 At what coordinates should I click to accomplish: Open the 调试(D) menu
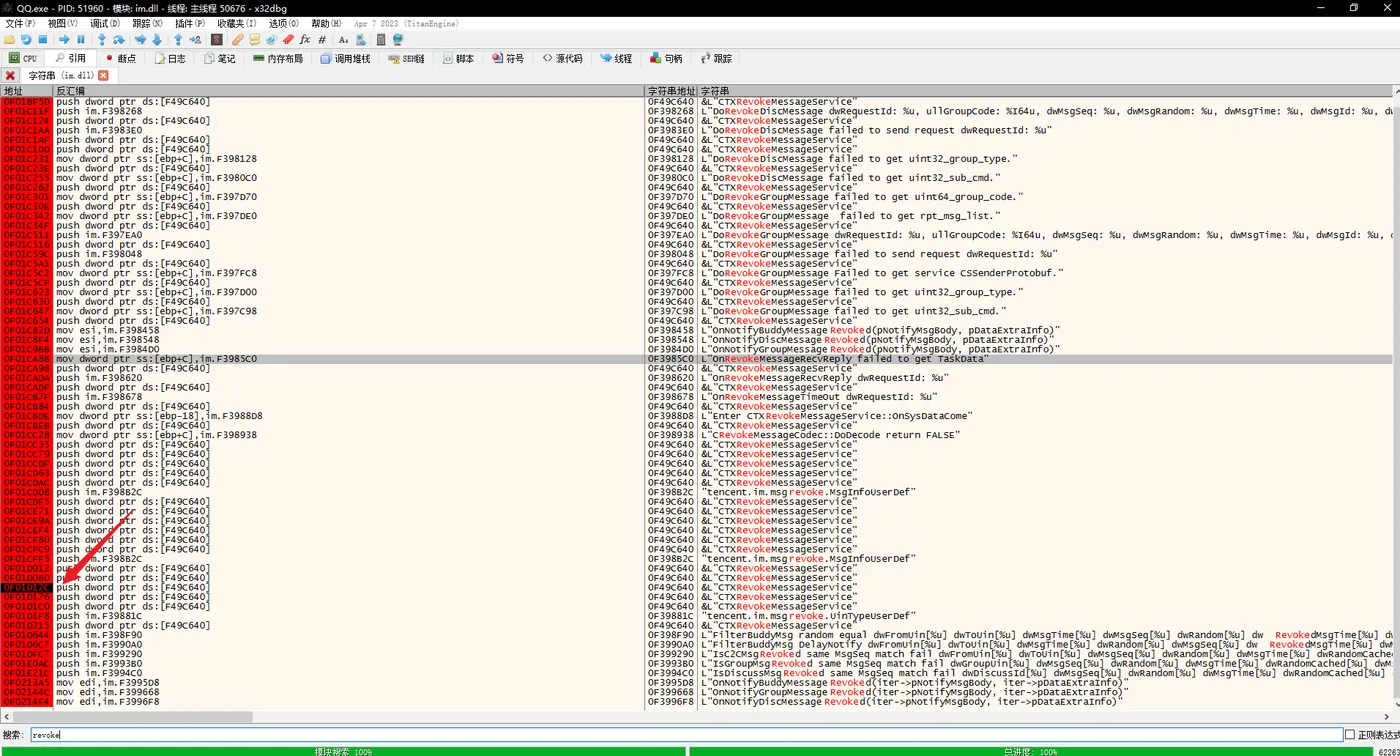[x=105, y=23]
